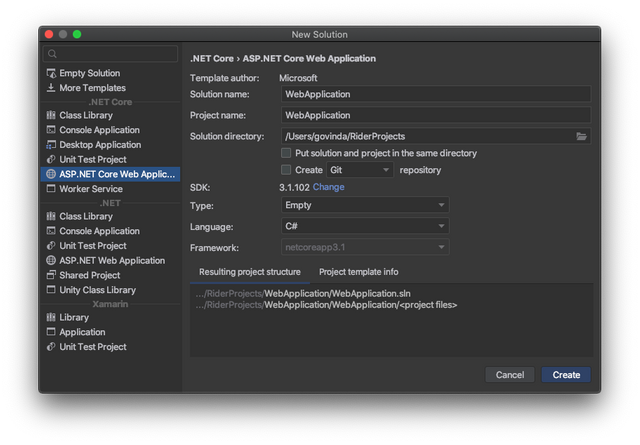The height and width of the screenshot is (445, 640).
Task: Select the Resulting project structure tab
Action: coord(249,272)
